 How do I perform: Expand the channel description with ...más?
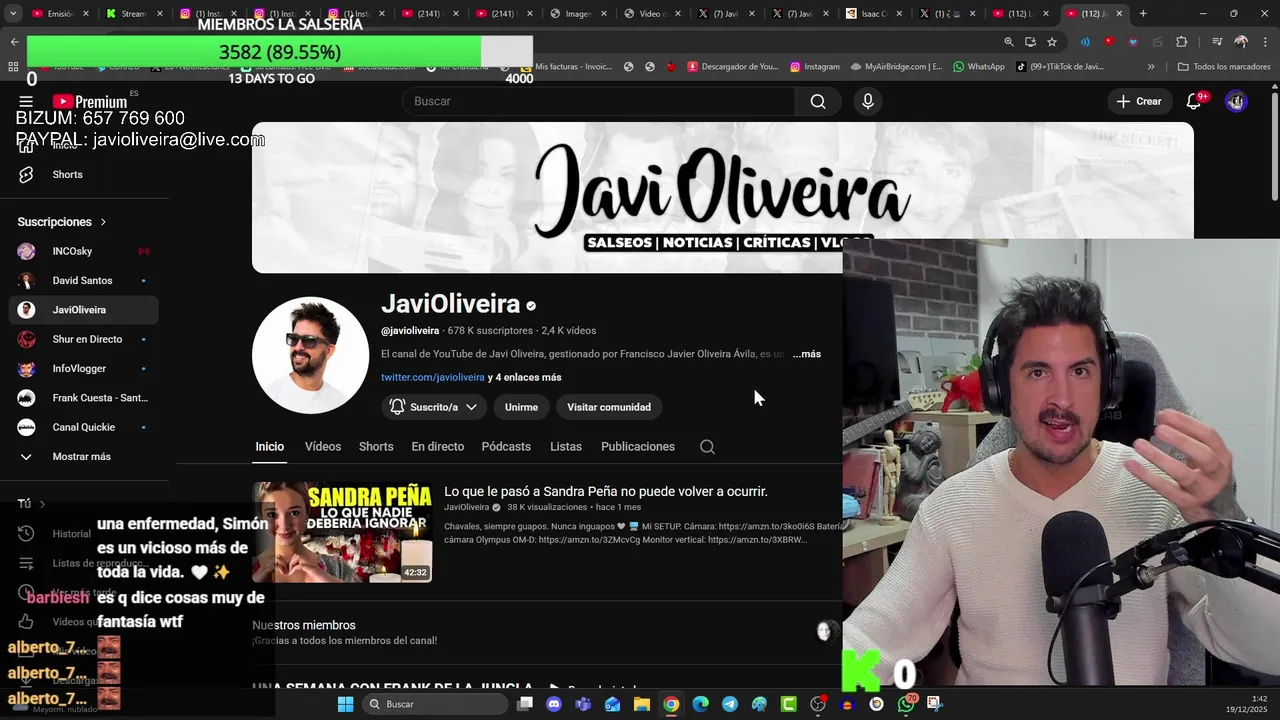pos(807,354)
